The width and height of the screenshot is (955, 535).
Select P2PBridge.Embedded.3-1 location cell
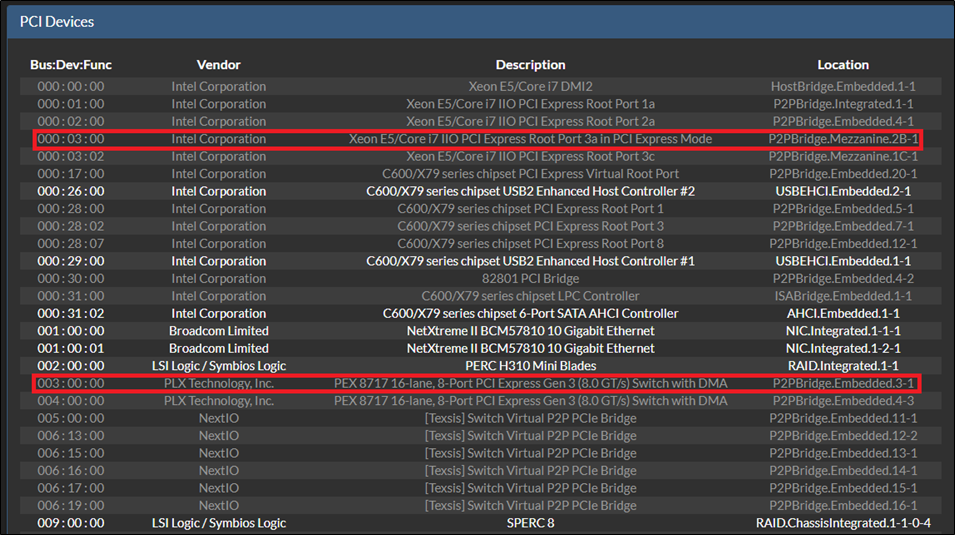point(843,383)
